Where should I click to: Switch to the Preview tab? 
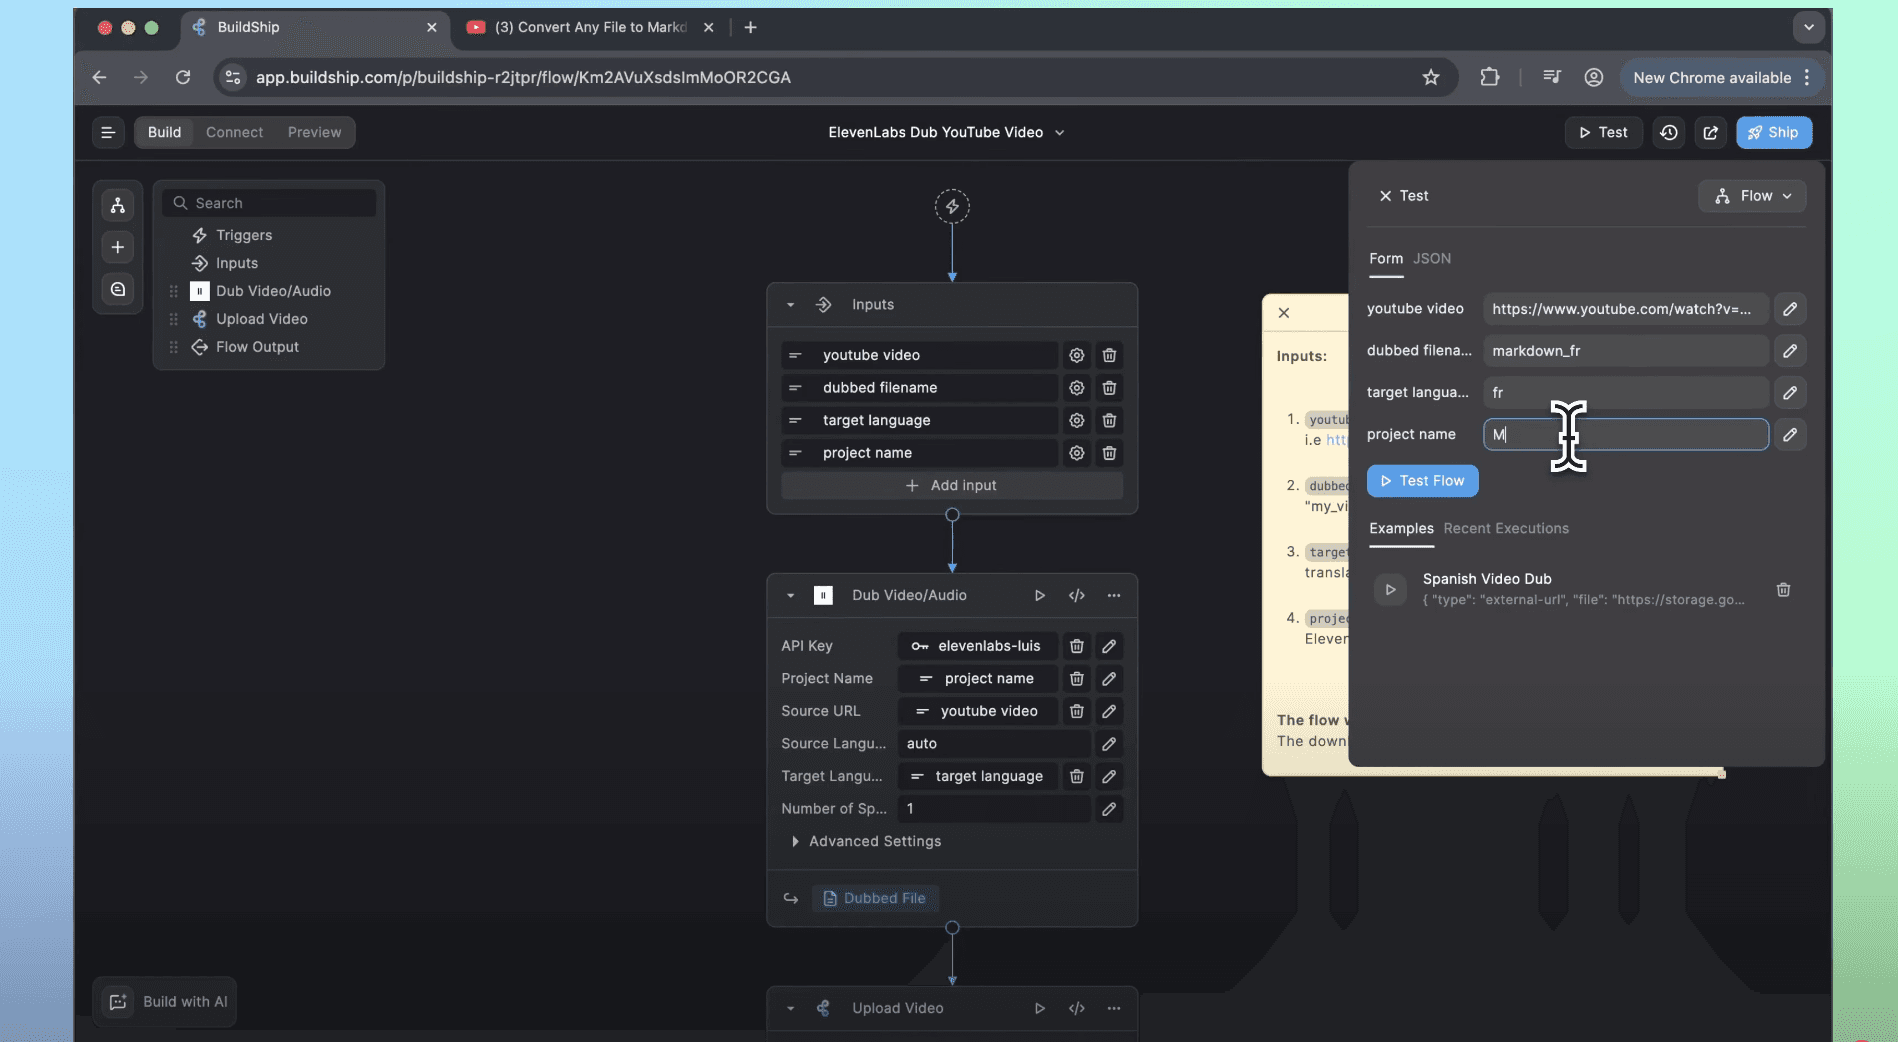(314, 132)
